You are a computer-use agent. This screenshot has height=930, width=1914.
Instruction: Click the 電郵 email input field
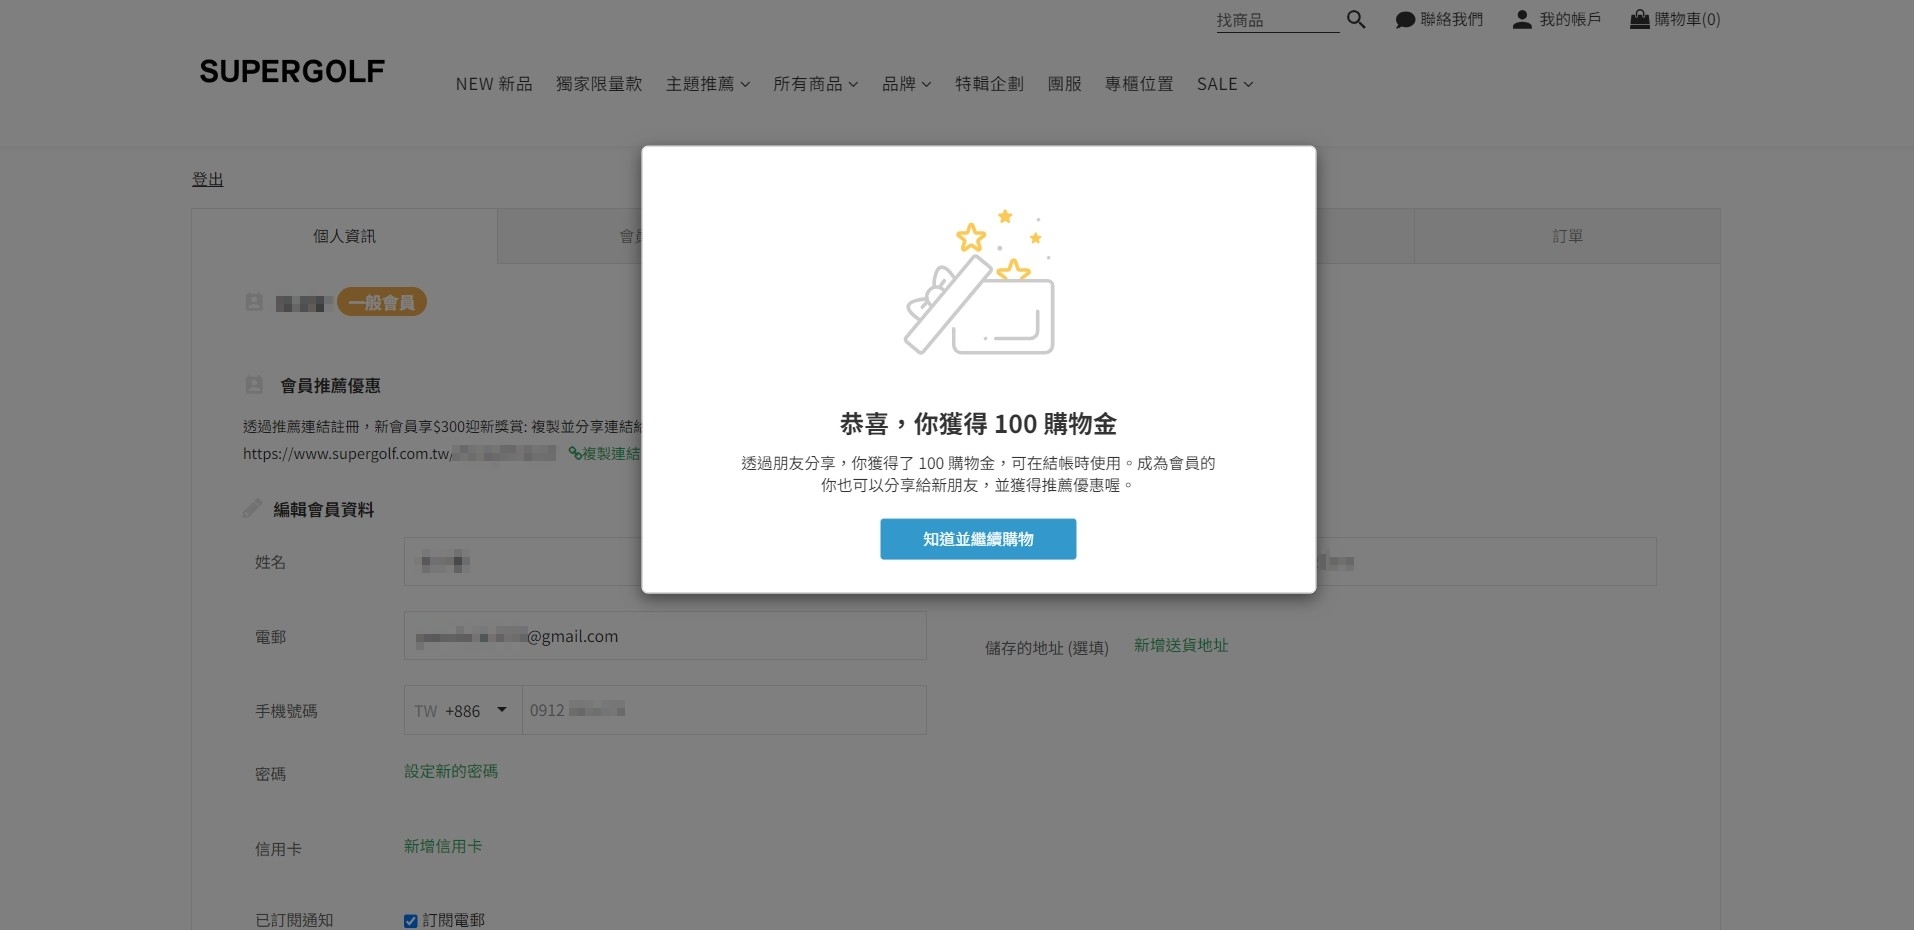pyautogui.click(x=665, y=636)
